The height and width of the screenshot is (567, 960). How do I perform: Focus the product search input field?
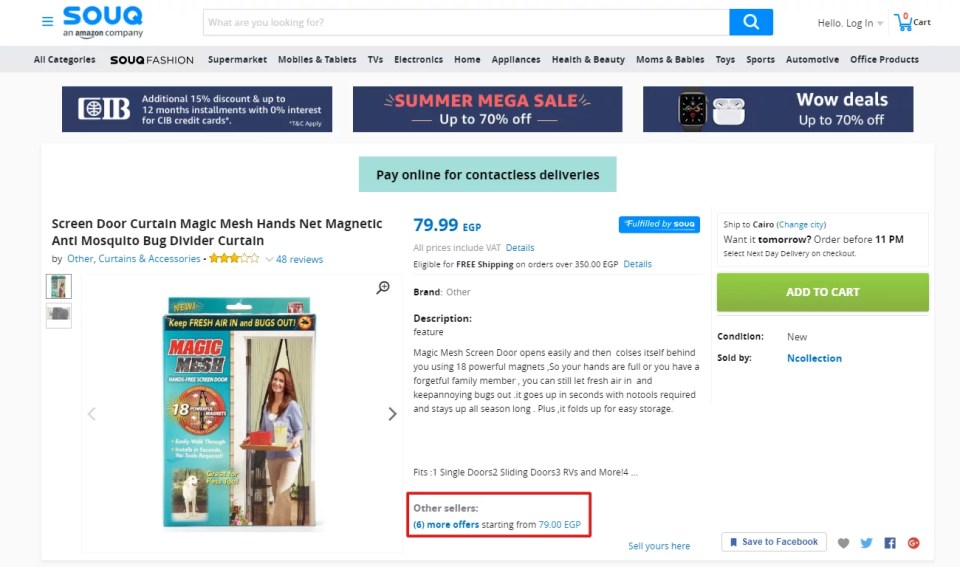tap(466, 22)
